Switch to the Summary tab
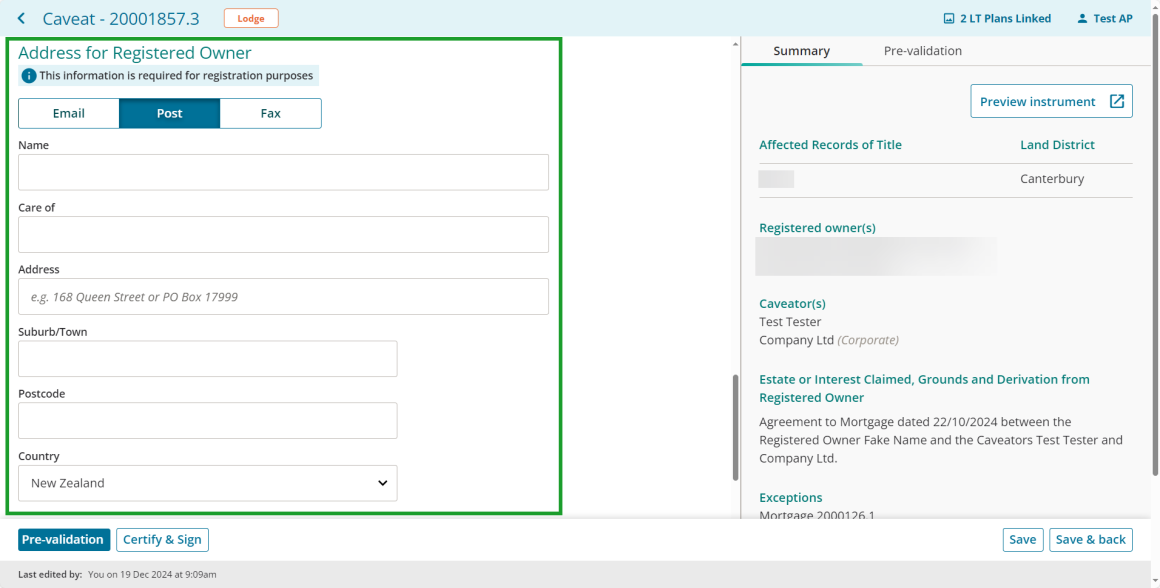This screenshot has height=588, width=1160. click(x=802, y=51)
